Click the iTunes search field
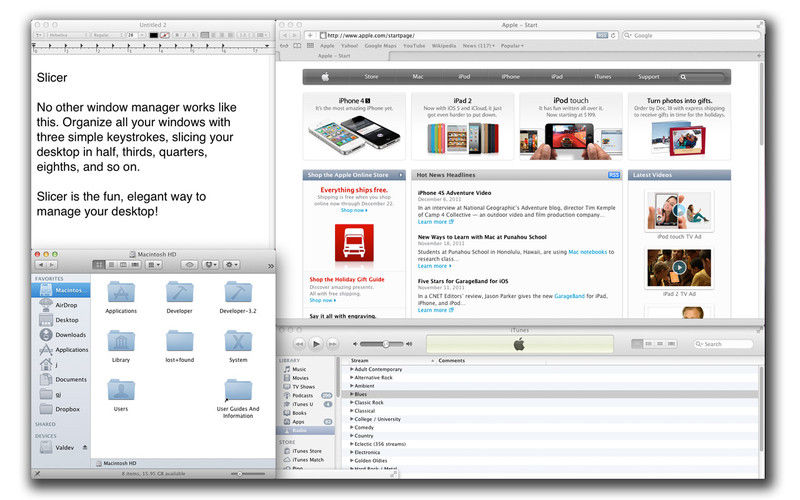 [723, 344]
